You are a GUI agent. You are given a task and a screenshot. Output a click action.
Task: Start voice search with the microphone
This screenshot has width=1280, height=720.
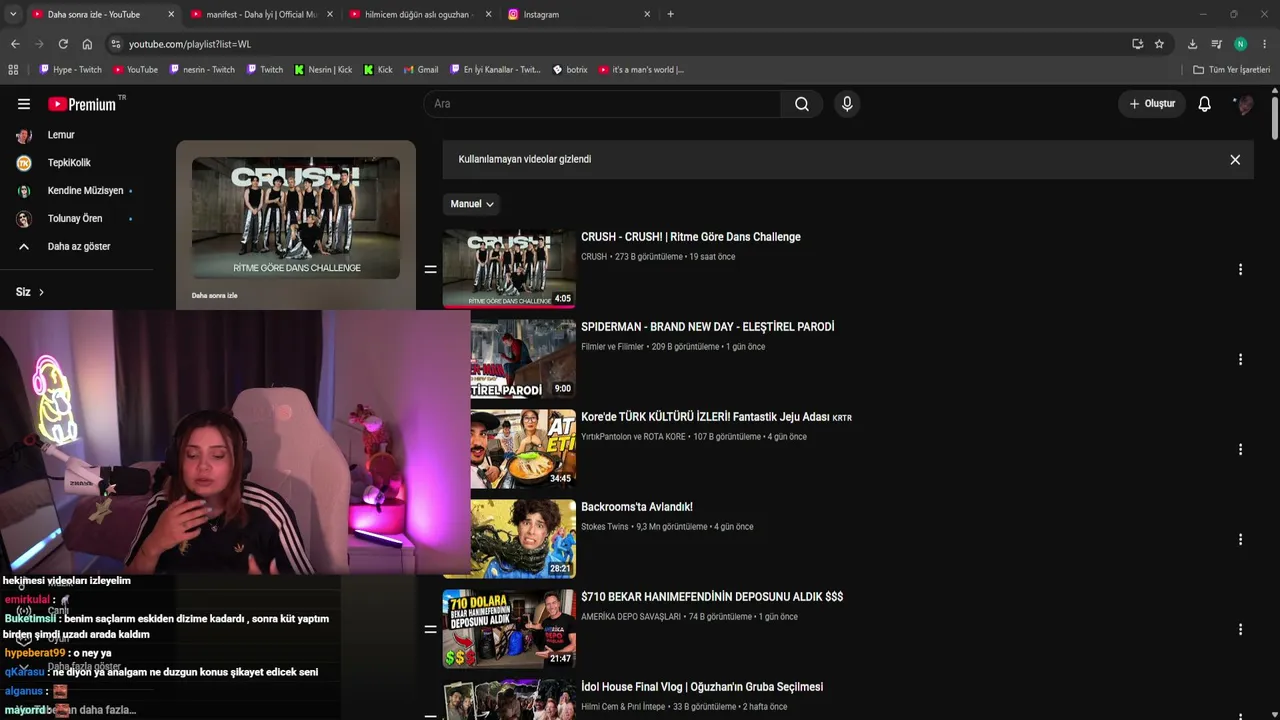coord(847,104)
